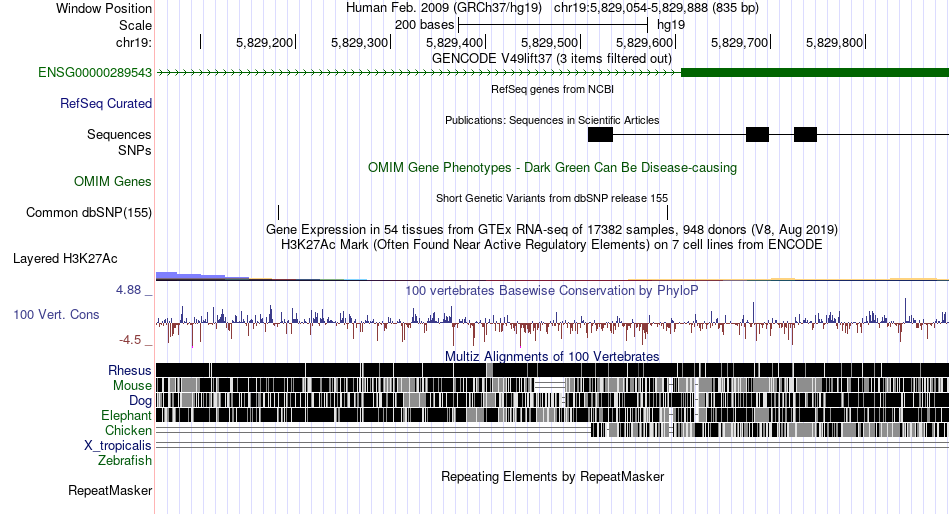Click the 5,829,800 ruler coordinate
Viewport: 950px width, 514px height.
834,42
